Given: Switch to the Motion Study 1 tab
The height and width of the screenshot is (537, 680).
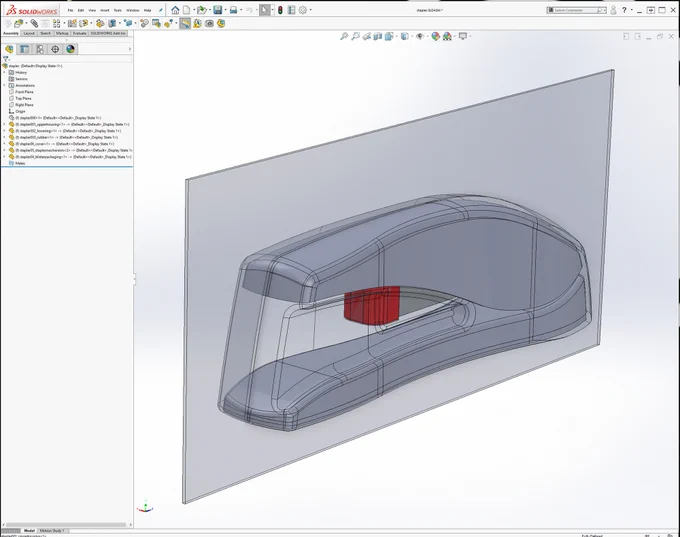Looking at the screenshot, I should (x=52, y=530).
